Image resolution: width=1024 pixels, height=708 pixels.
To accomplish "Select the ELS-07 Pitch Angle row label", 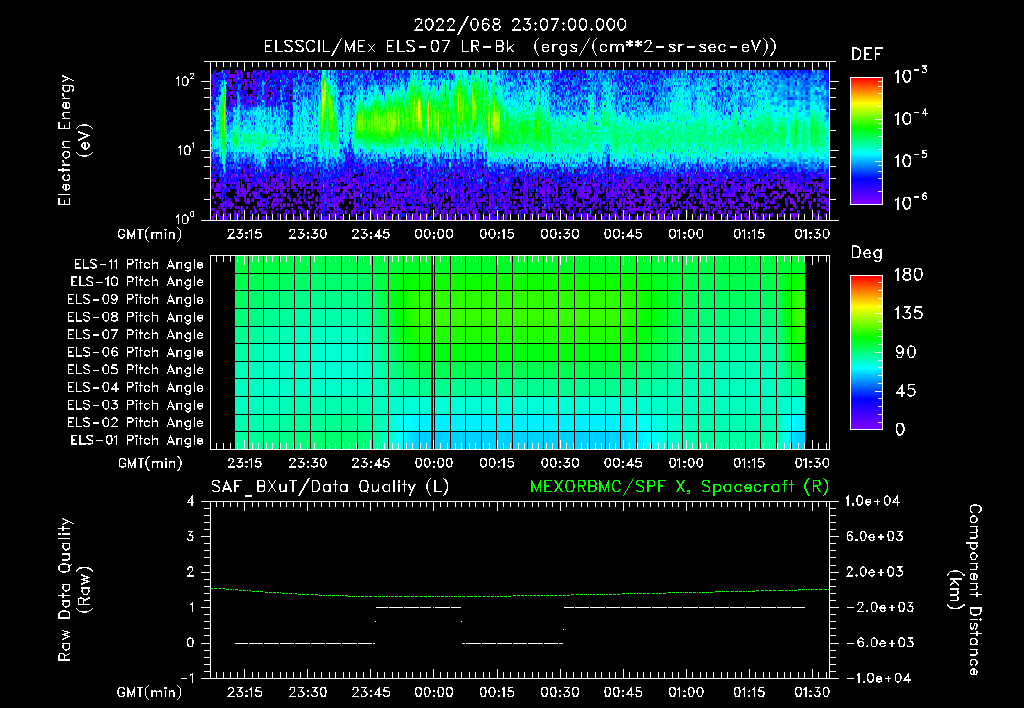I will (x=135, y=334).
